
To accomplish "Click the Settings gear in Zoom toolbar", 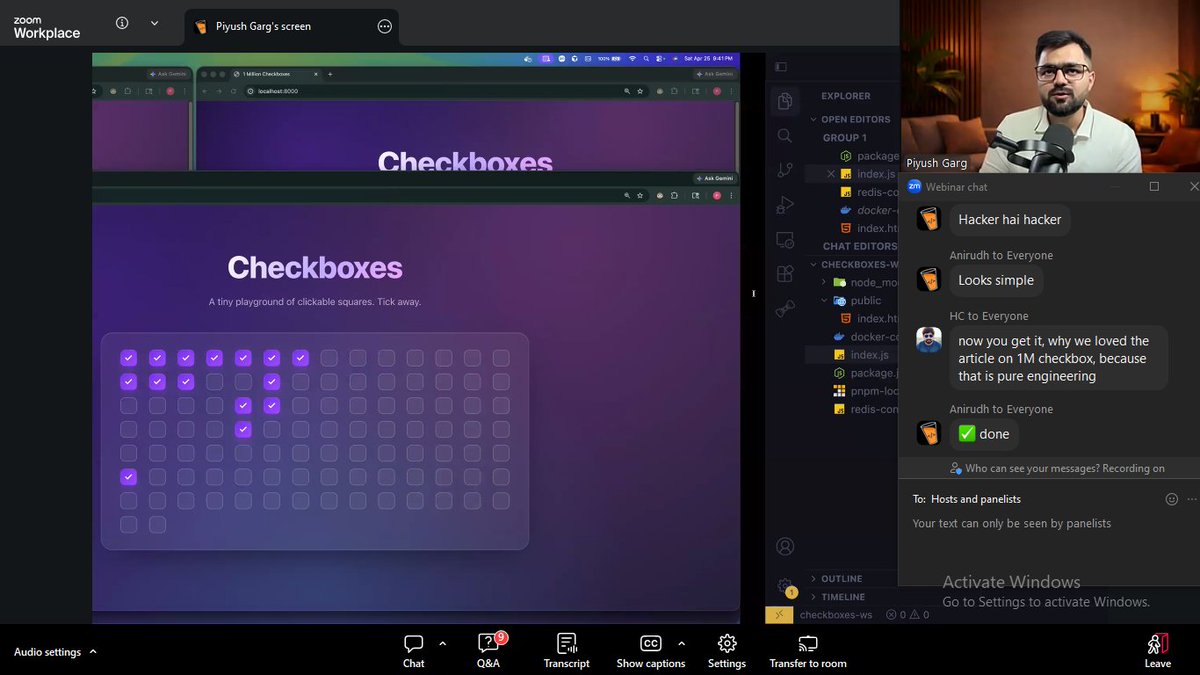I will point(726,648).
